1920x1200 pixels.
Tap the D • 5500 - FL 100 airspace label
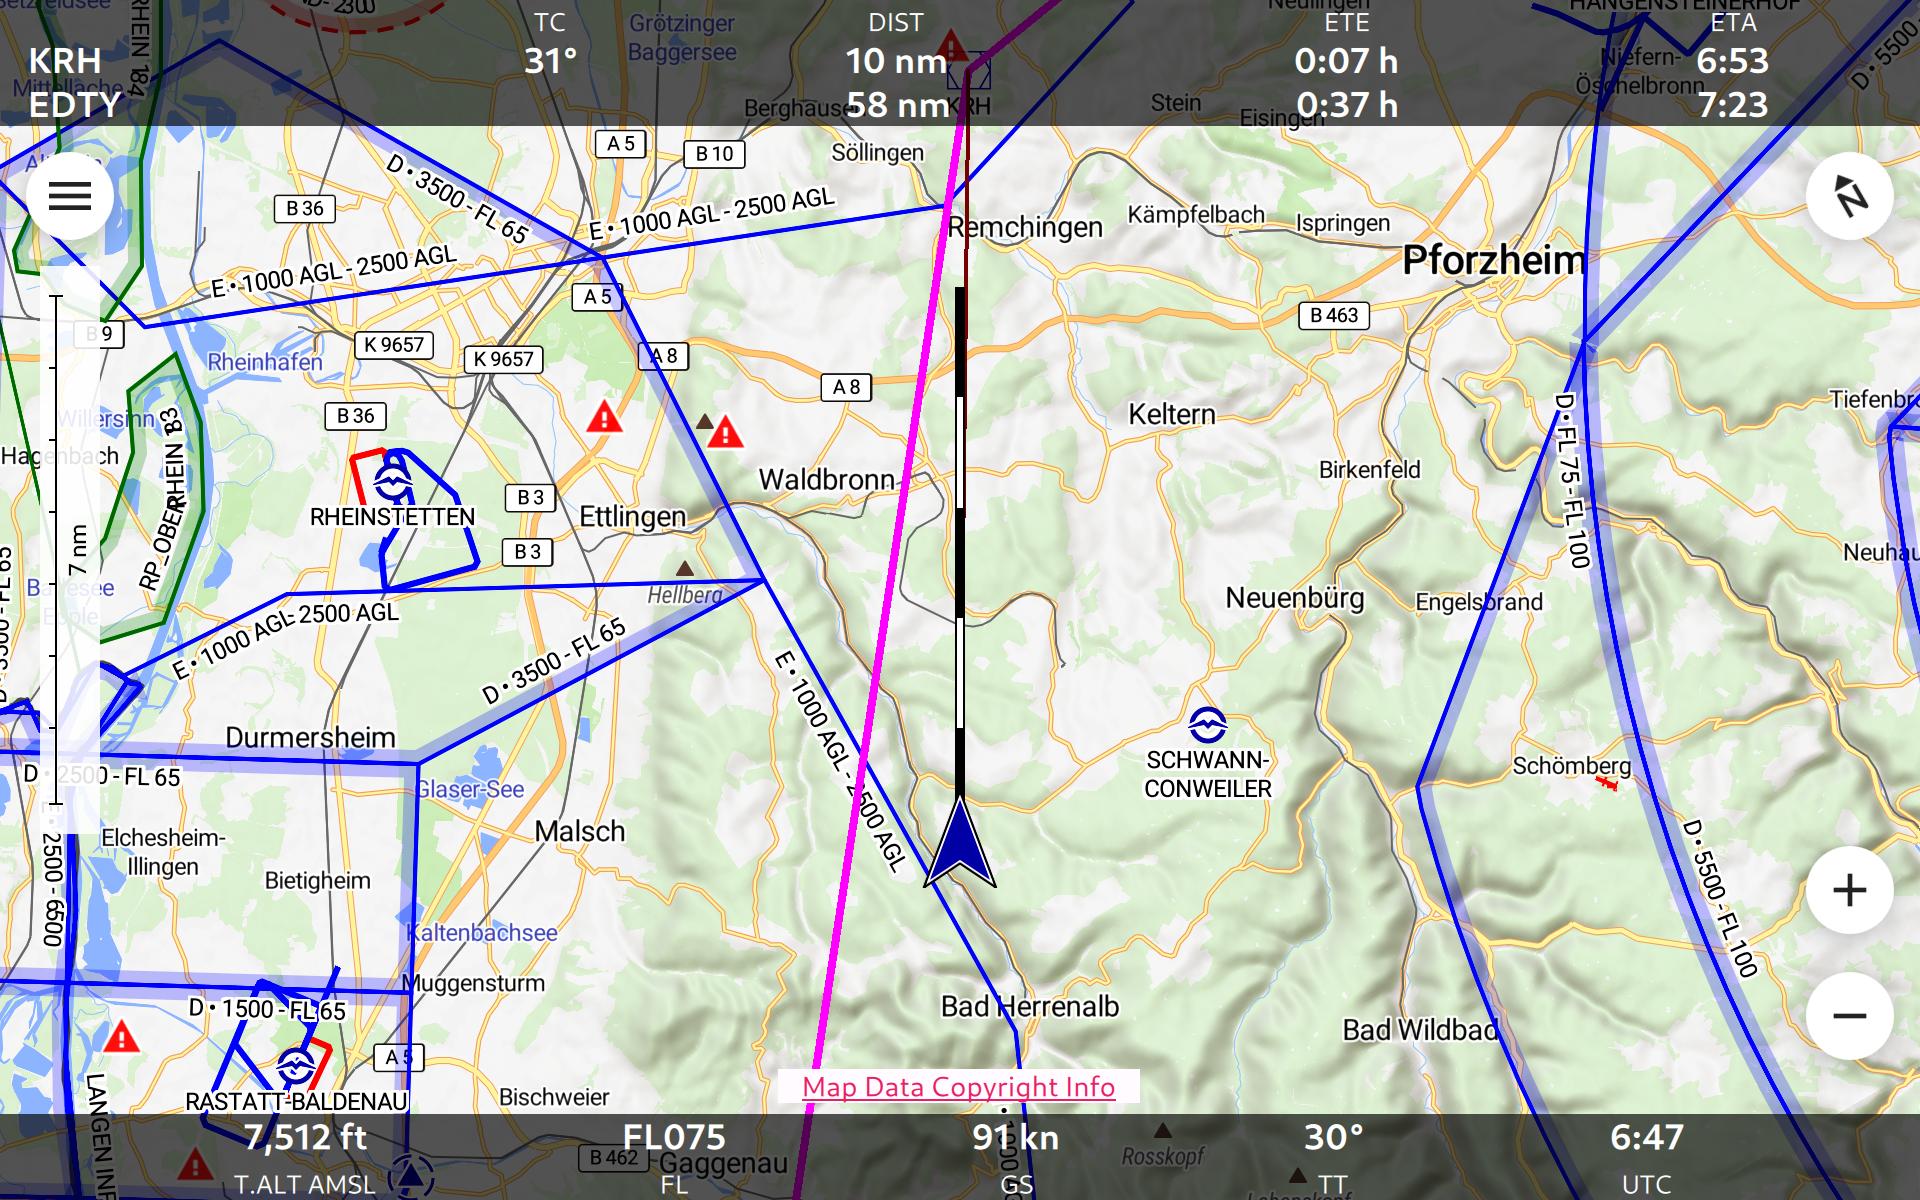[1720, 898]
